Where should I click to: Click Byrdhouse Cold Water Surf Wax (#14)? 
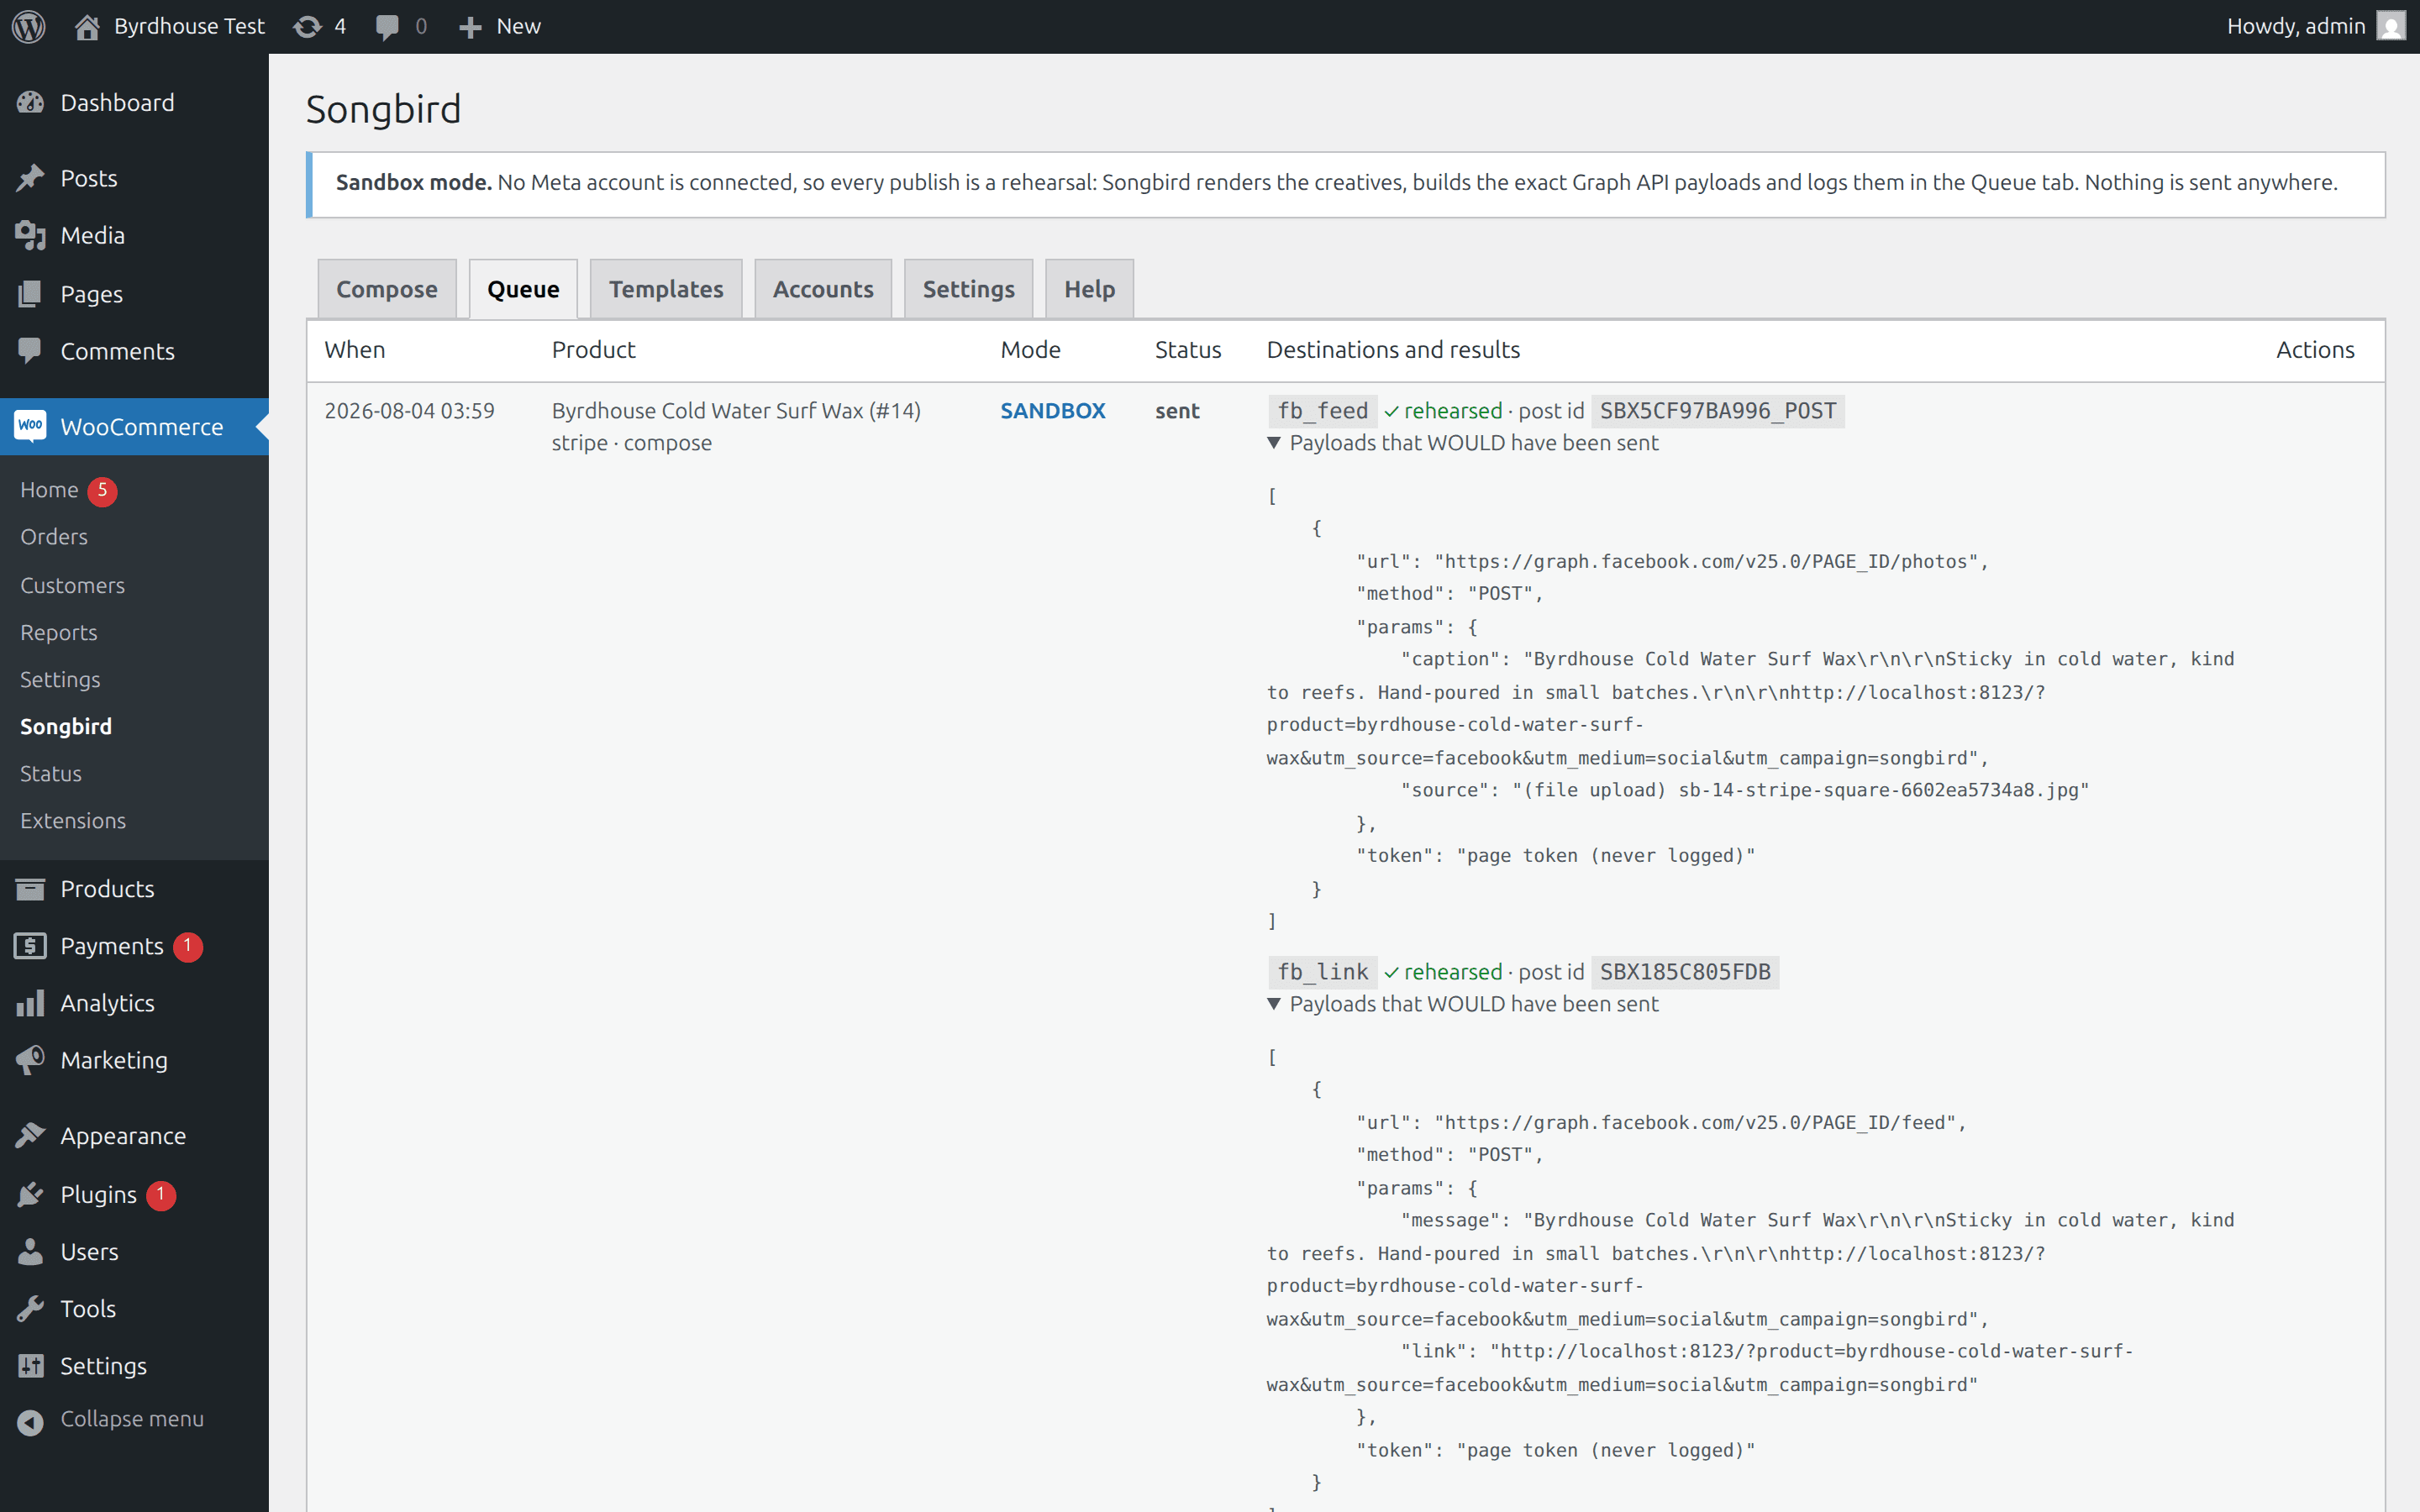point(736,410)
